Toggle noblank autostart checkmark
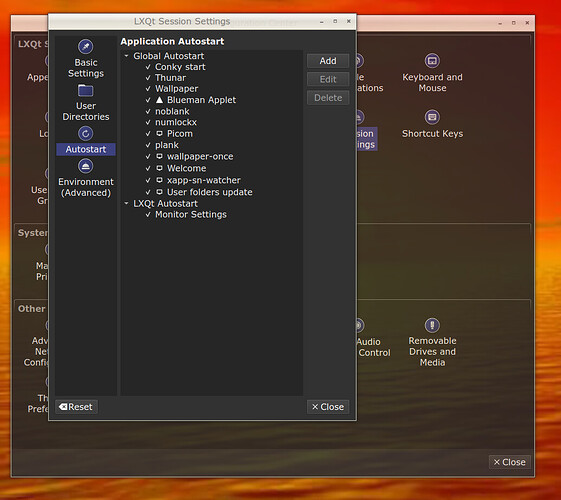This screenshot has width=561, height=500. pos(148,112)
